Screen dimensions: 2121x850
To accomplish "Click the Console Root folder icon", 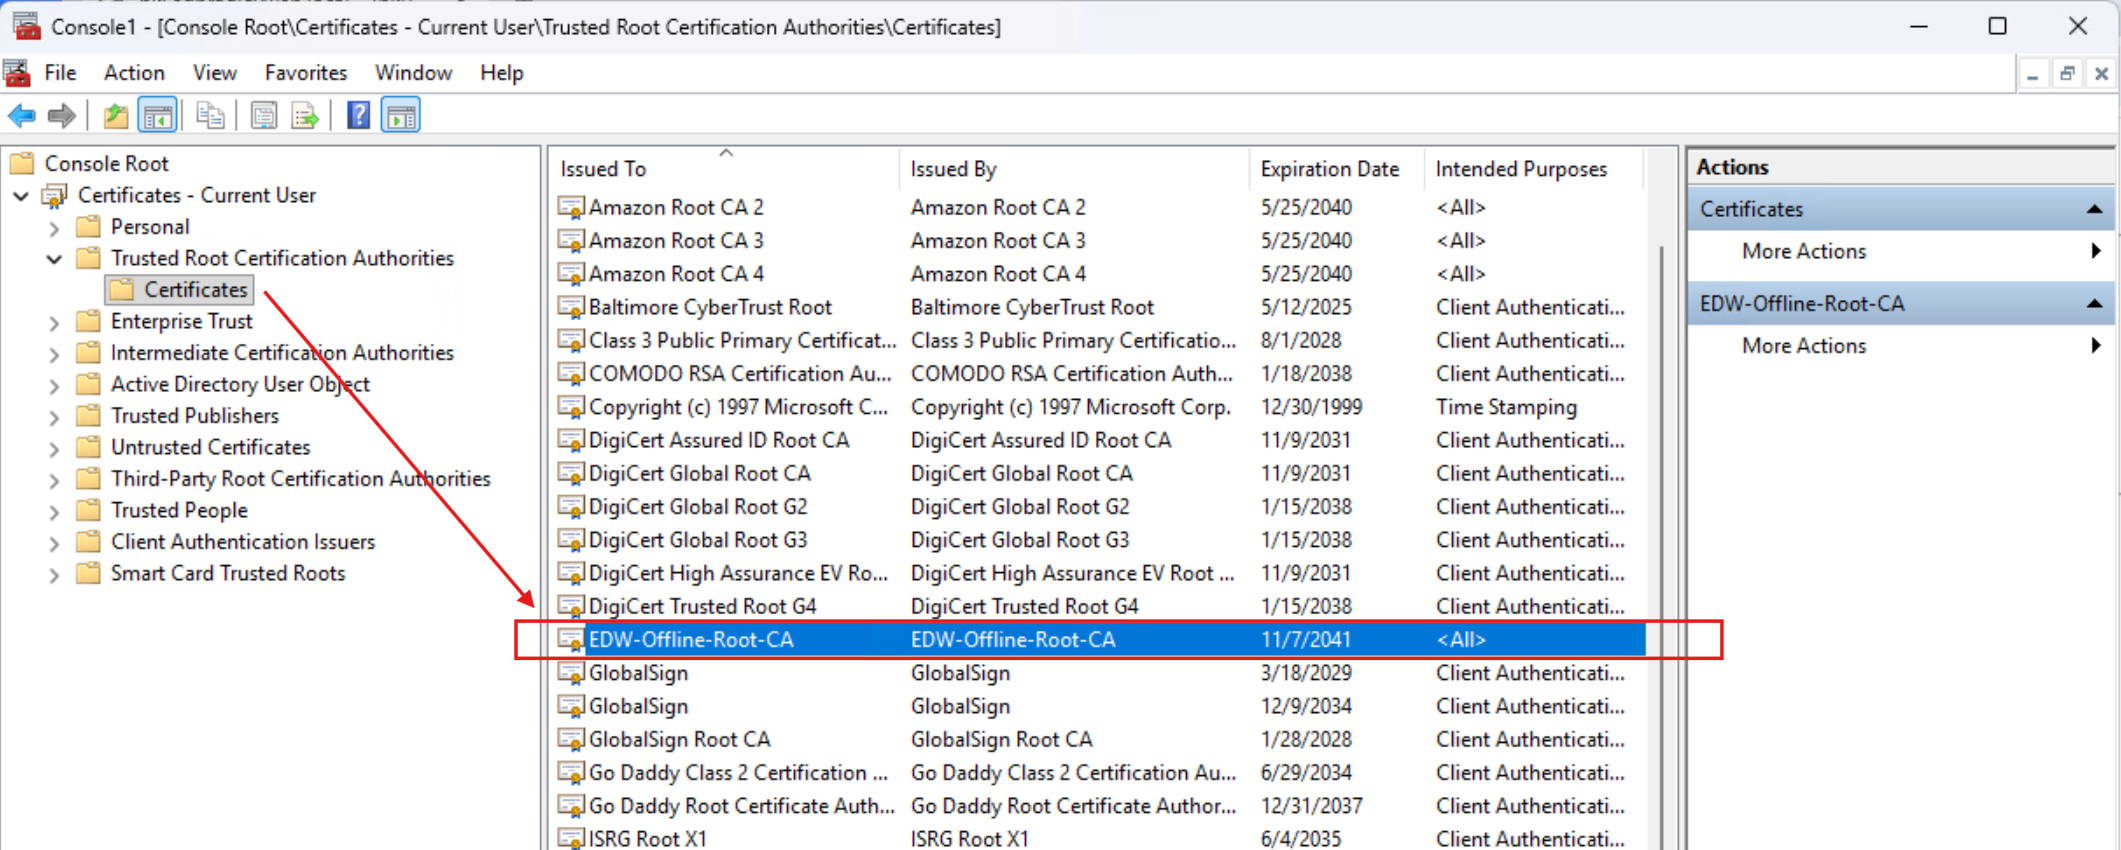I will [x=22, y=163].
